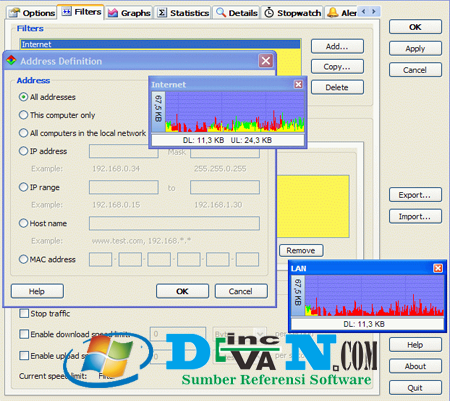Click the Details magnifier icon
Image resolution: width=450 pixels, height=401 pixels.
pyautogui.click(x=221, y=13)
